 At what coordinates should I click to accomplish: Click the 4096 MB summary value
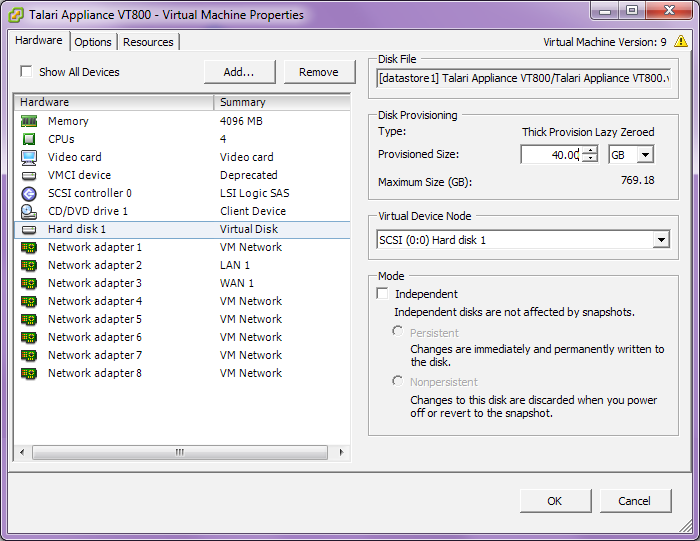coord(241,121)
